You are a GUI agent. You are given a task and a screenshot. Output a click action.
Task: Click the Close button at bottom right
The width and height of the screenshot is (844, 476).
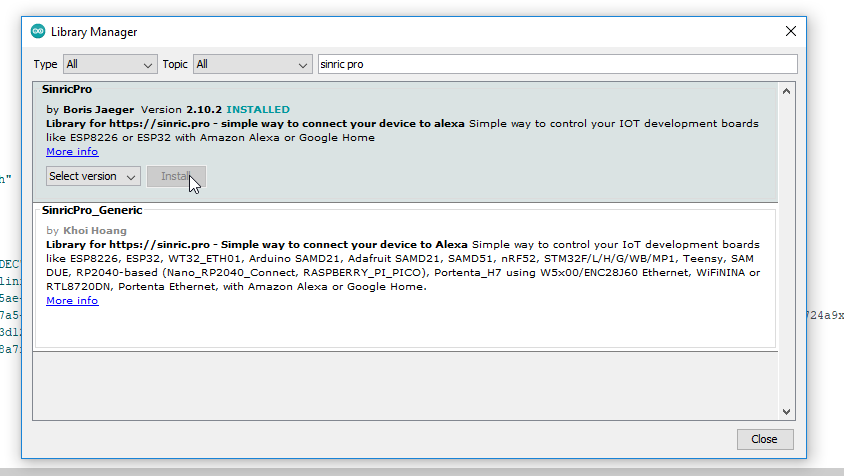coord(764,439)
